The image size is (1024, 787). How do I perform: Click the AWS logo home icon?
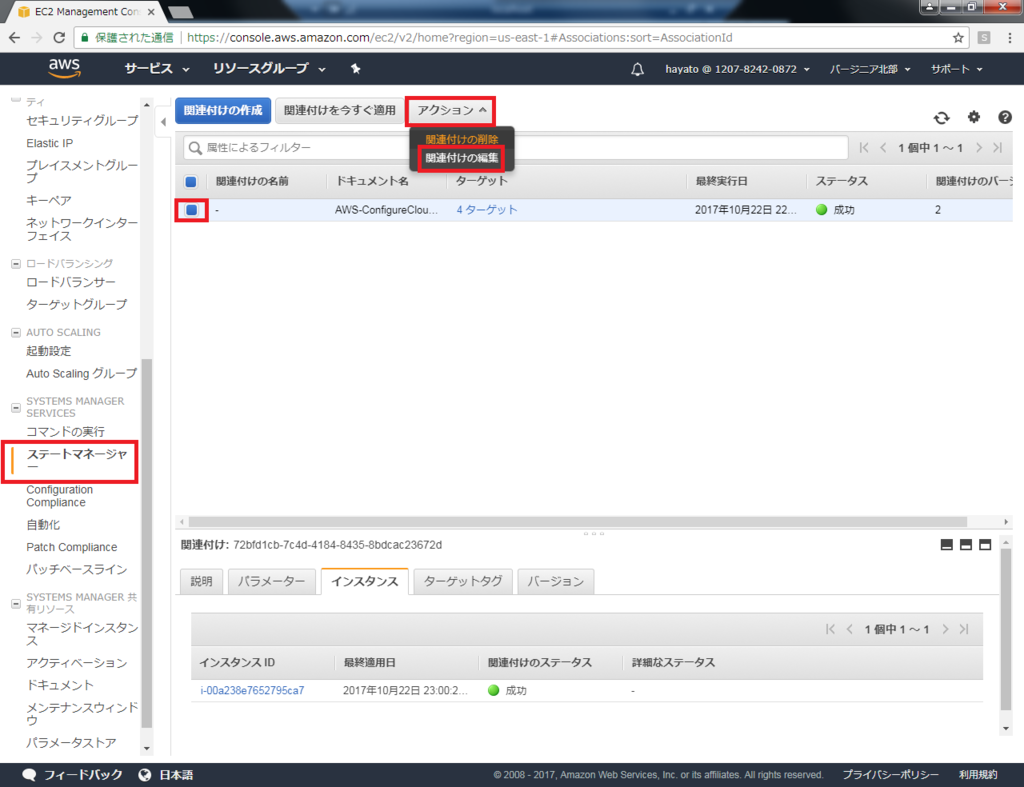(64, 68)
